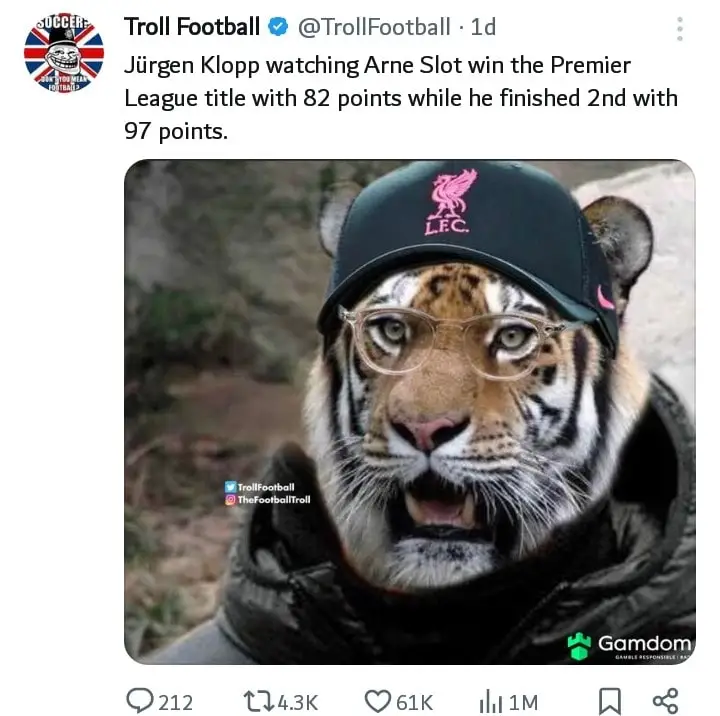This screenshot has width=720, height=716.
Task: Click the Jürgen Klopp tweet text
Action: pyautogui.click(x=400, y=98)
